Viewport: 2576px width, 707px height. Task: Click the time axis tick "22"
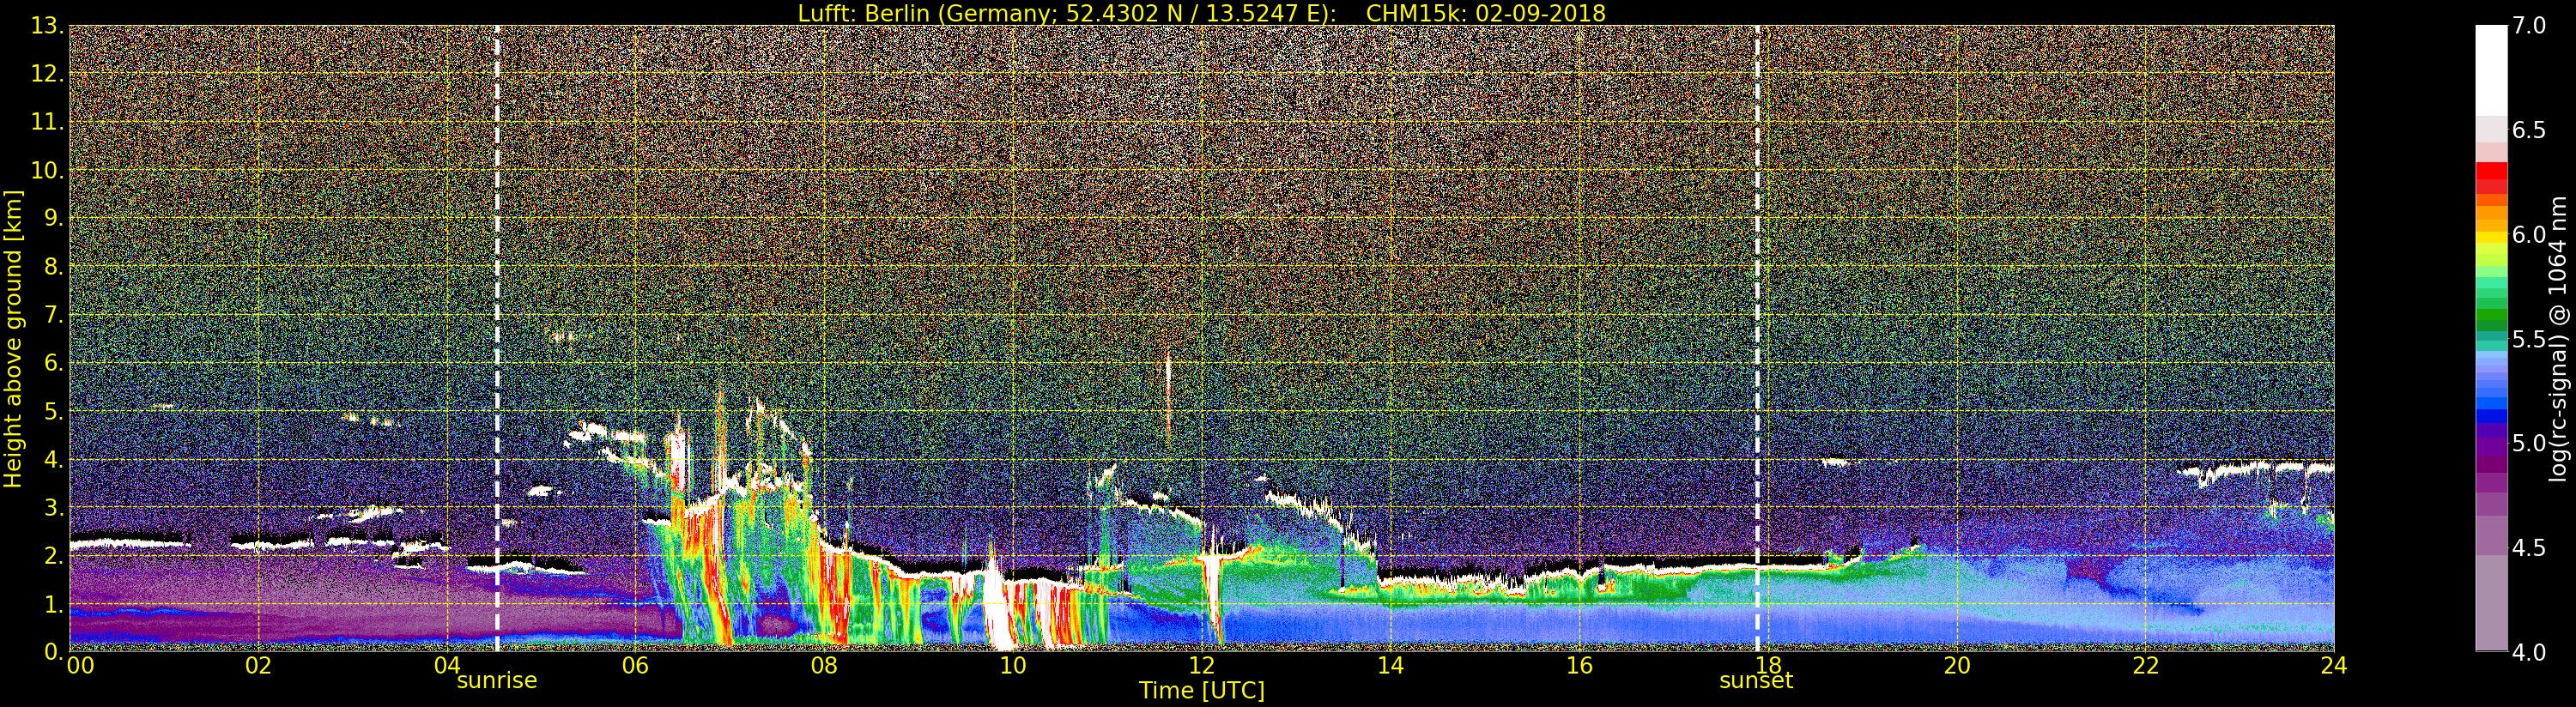(2146, 666)
